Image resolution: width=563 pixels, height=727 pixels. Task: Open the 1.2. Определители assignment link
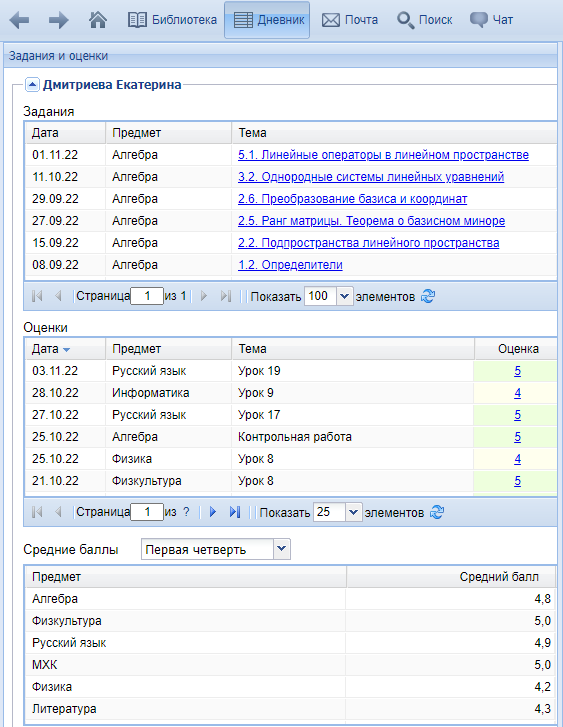point(290,265)
